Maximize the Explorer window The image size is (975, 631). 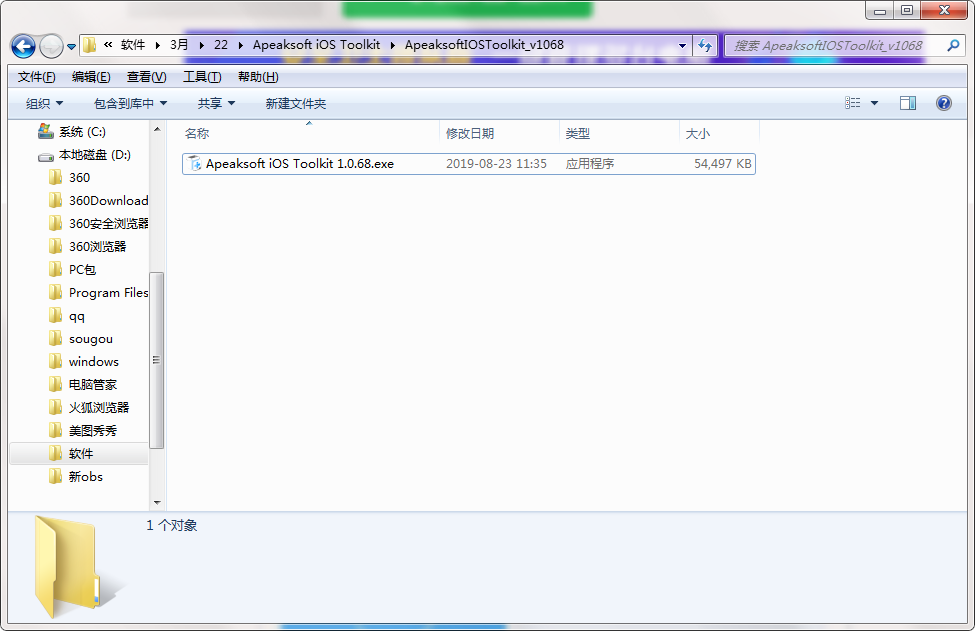point(907,10)
